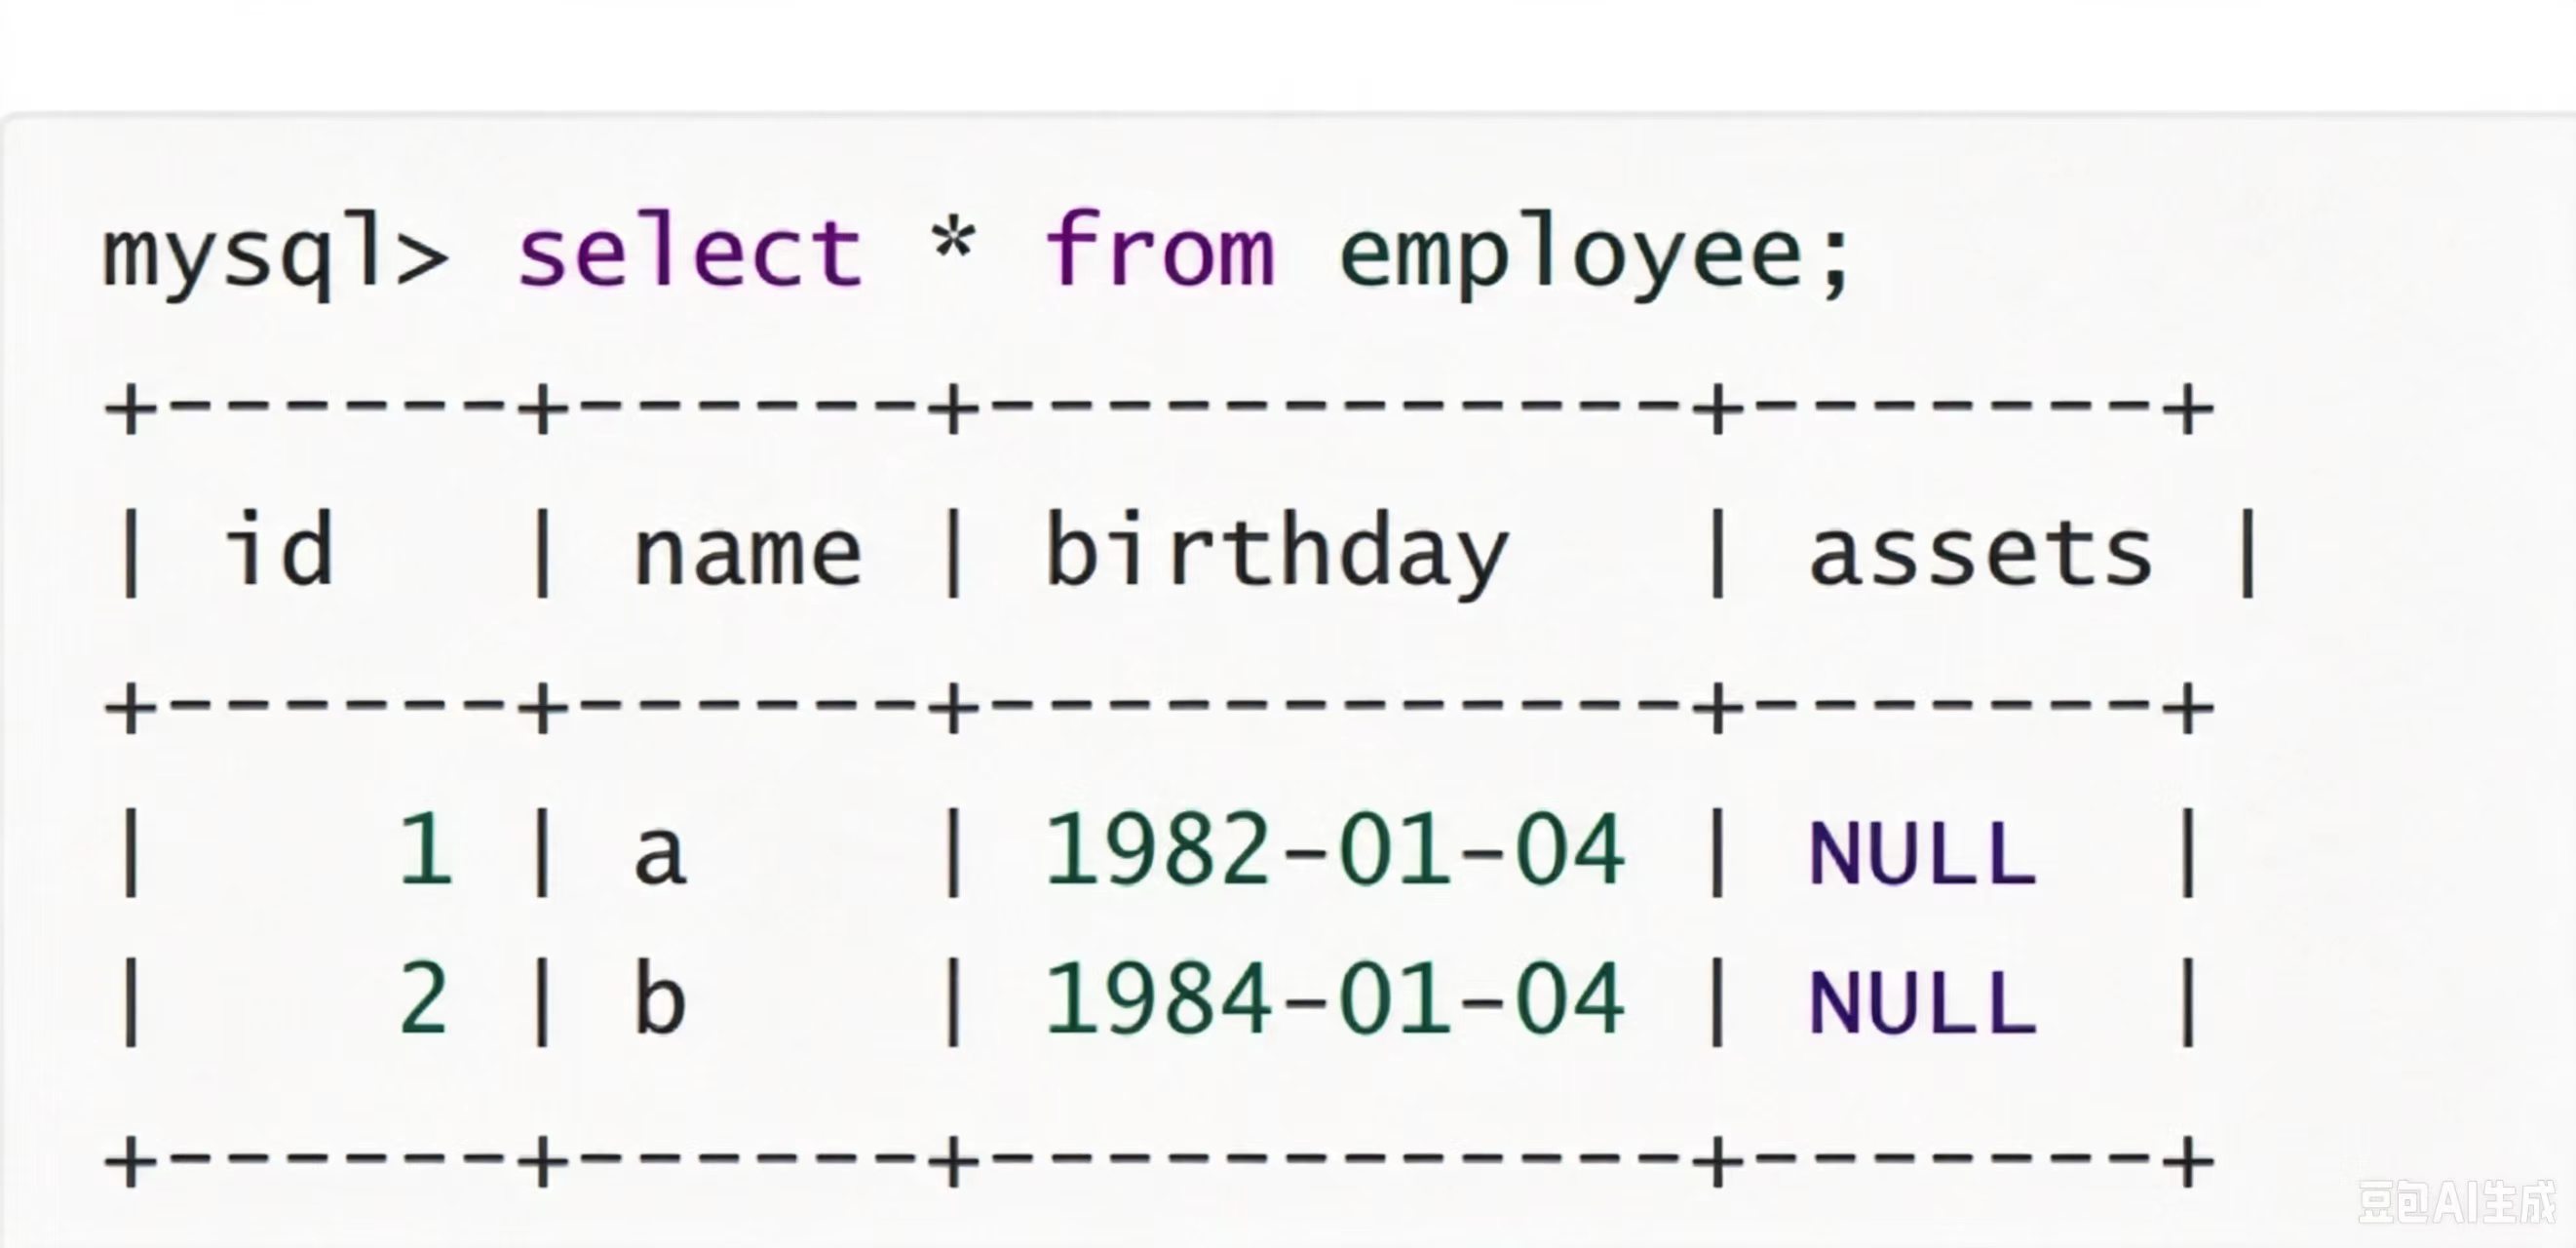Click the id value 2 cell

pyautogui.click(x=424, y=998)
